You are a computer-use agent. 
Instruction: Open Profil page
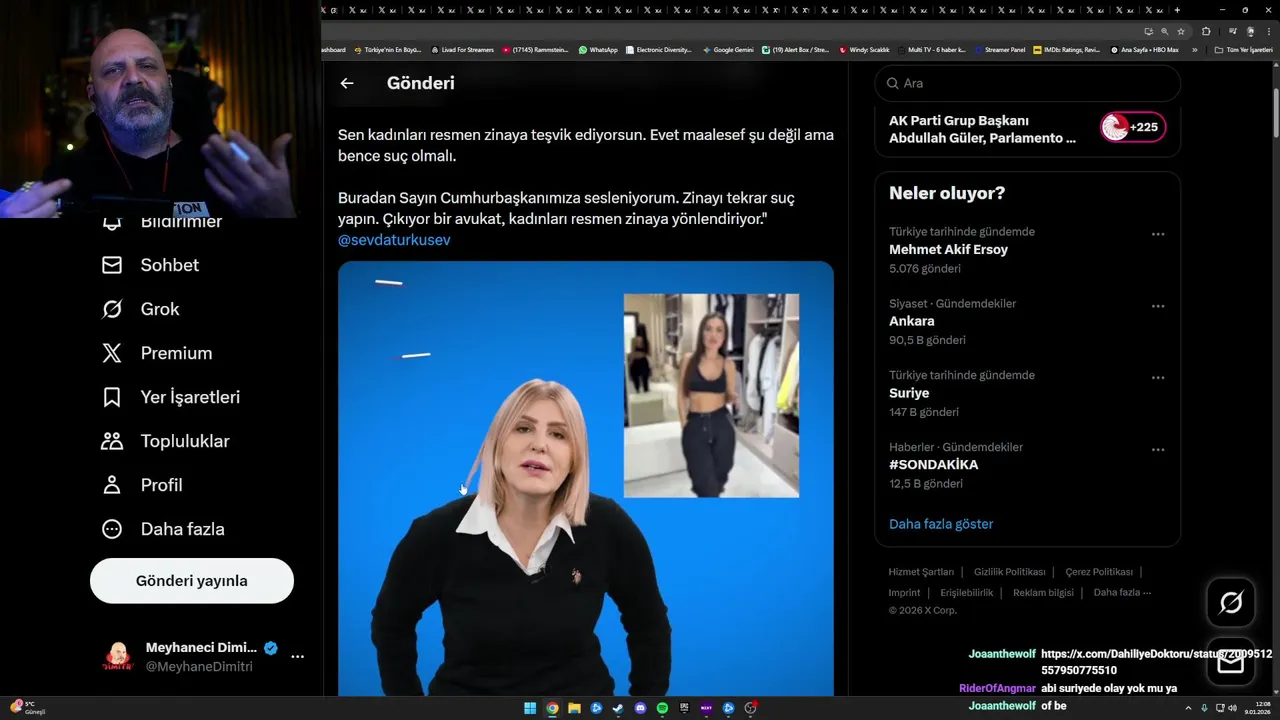[x=142, y=485]
